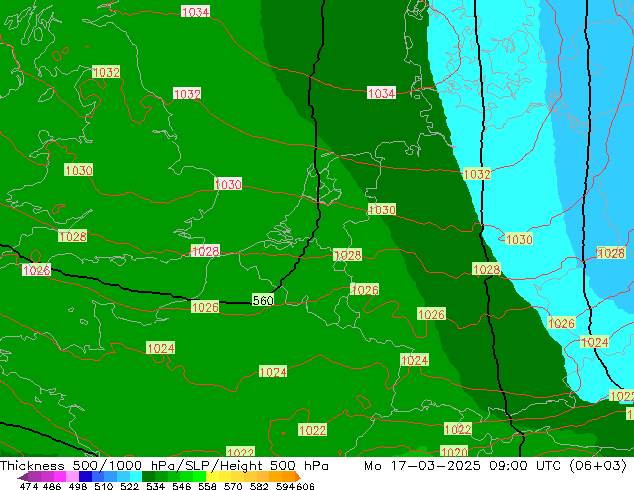Select the bright lime green legend swatch

click(199, 477)
